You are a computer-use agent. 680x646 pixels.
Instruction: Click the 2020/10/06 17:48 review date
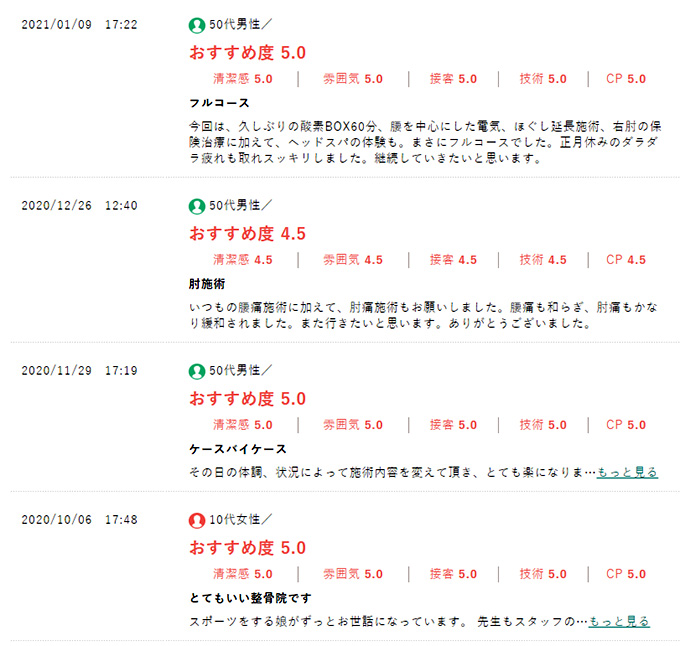pyautogui.click(x=80, y=520)
